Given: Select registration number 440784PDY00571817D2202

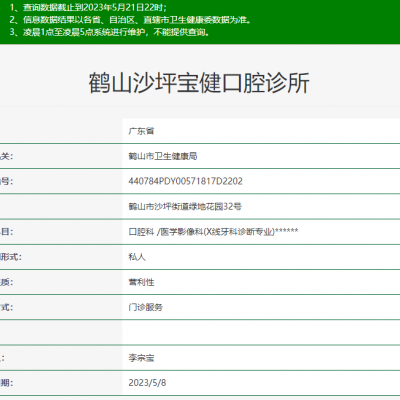Looking at the screenshot, I should coord(186,181).
